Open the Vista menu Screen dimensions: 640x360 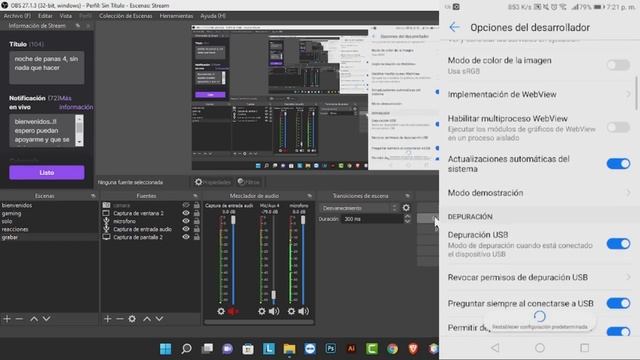[x=66, y=16]
